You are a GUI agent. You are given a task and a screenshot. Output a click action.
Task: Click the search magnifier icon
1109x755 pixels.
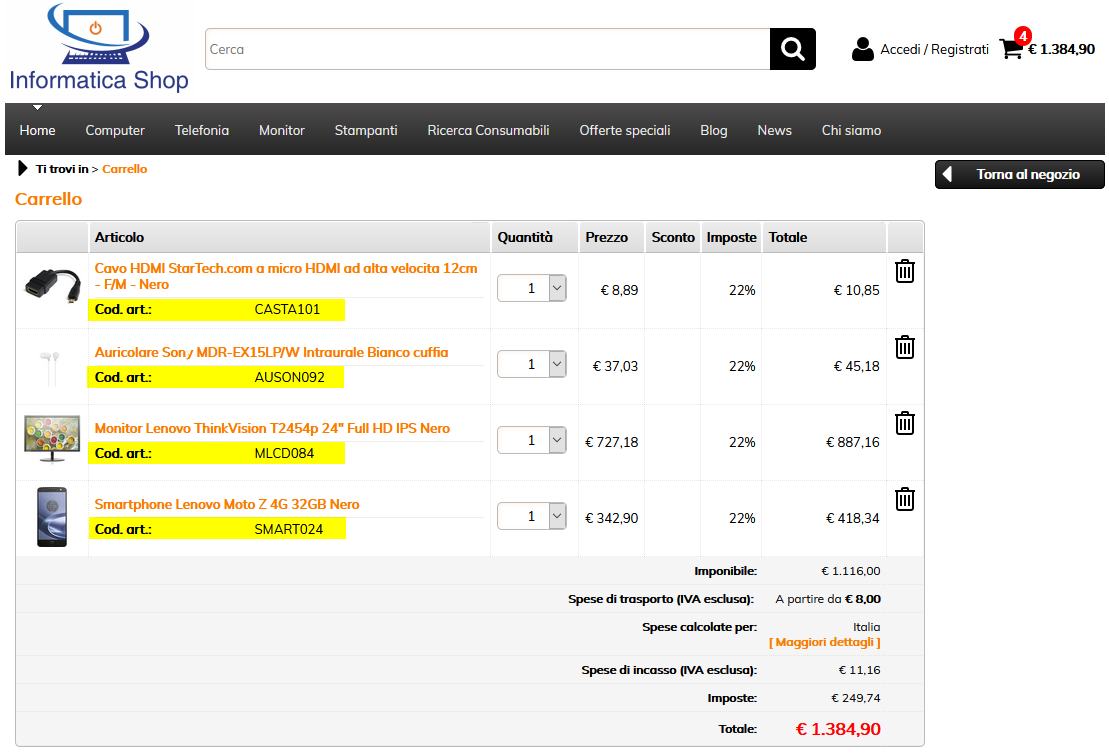pyautogui.click(x=792, y=48)
